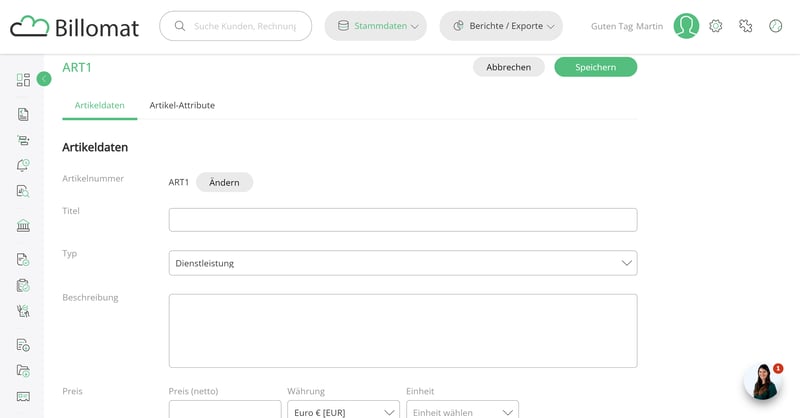Open the Berichte / Exporte dropdown
800x418 pixels.
pyautogui.click(x=501, y=26)
